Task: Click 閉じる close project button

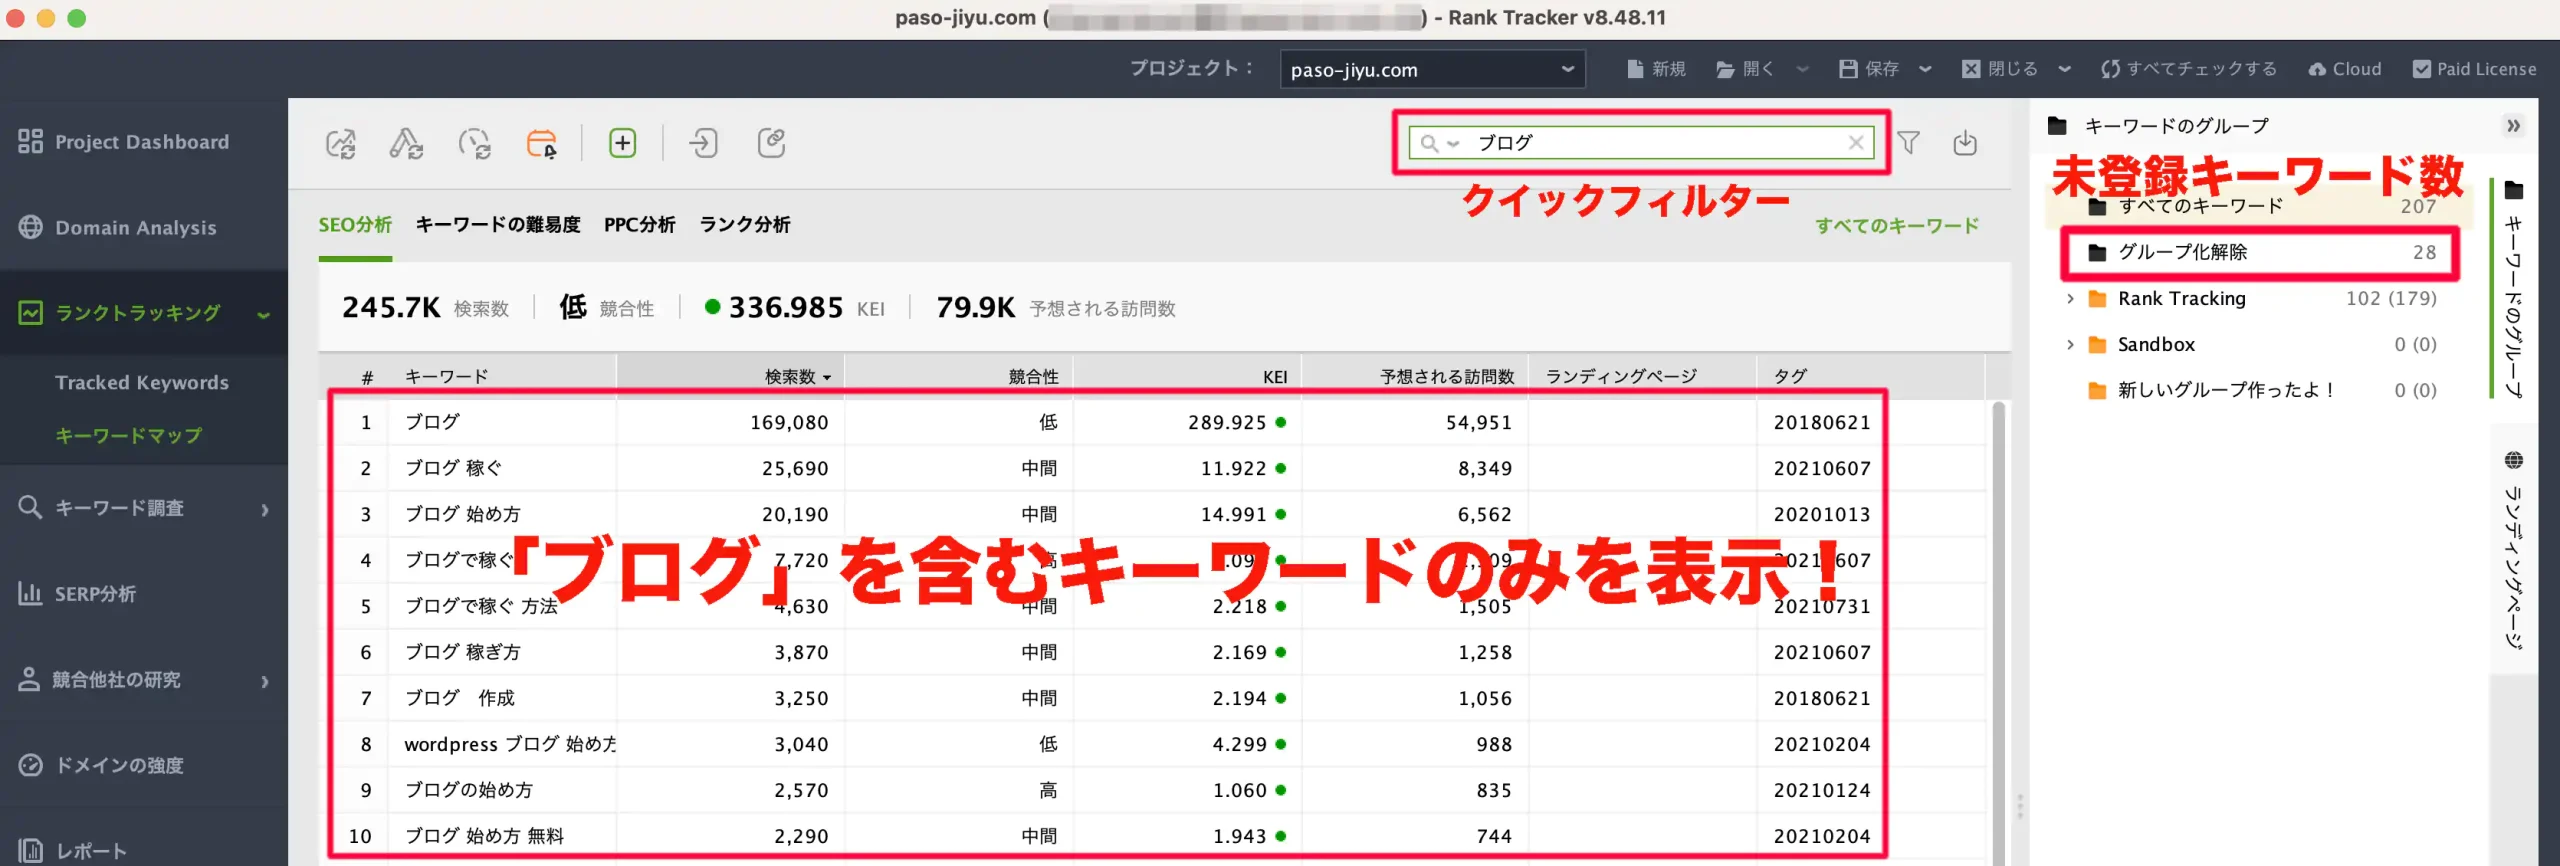Action: click(x=2000, y=69)
